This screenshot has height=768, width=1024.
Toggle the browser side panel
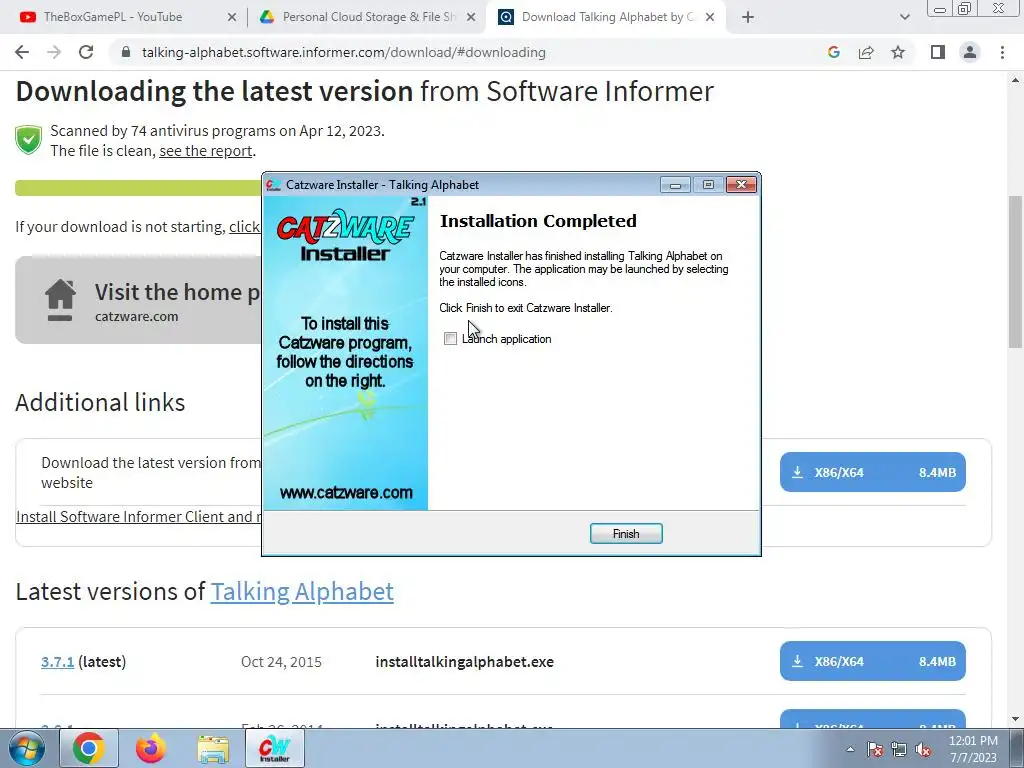click(938, 52)
